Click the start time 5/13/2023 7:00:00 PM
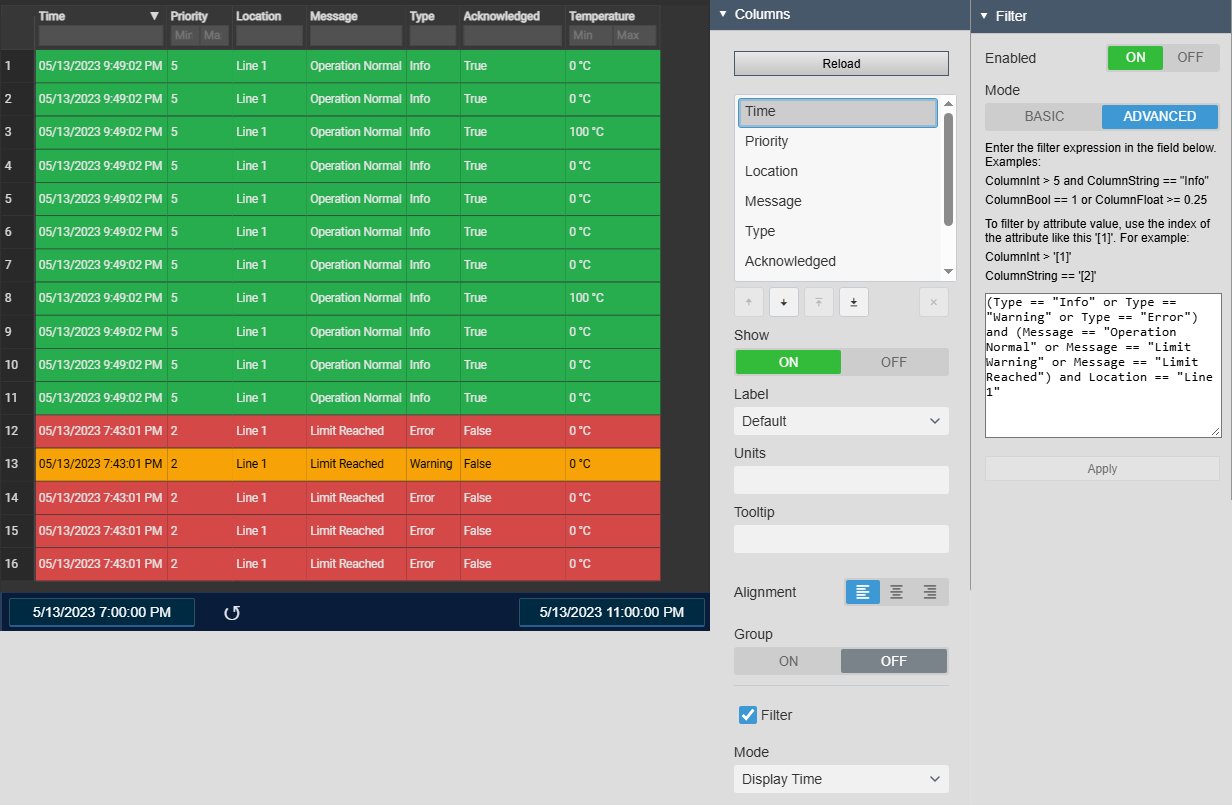The height and width of the screenshot is (805, 1232). click(102, 612)
